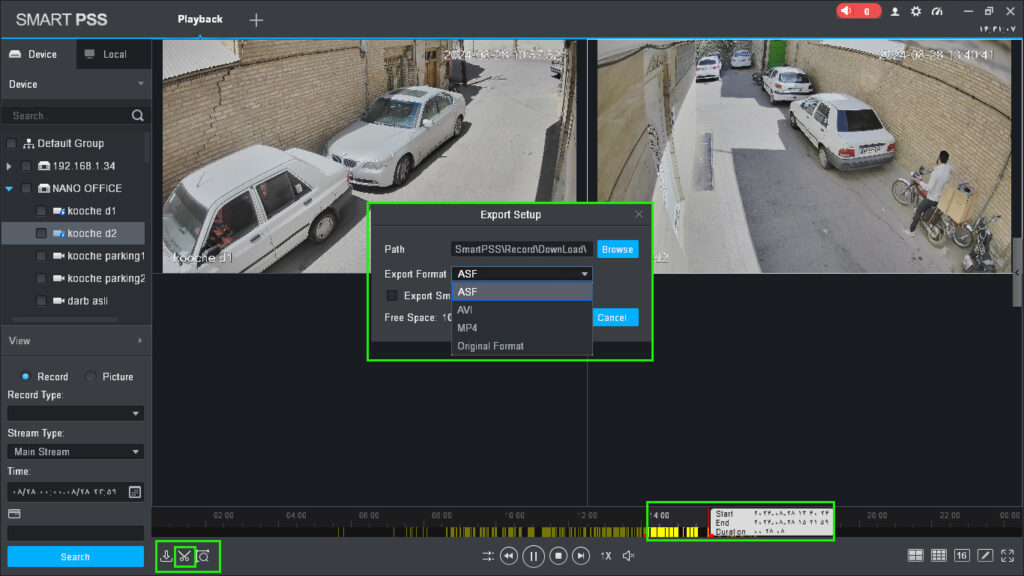Open the Record Type dropdown
This screenshot has width=1024, height=576.
(75, 413)
